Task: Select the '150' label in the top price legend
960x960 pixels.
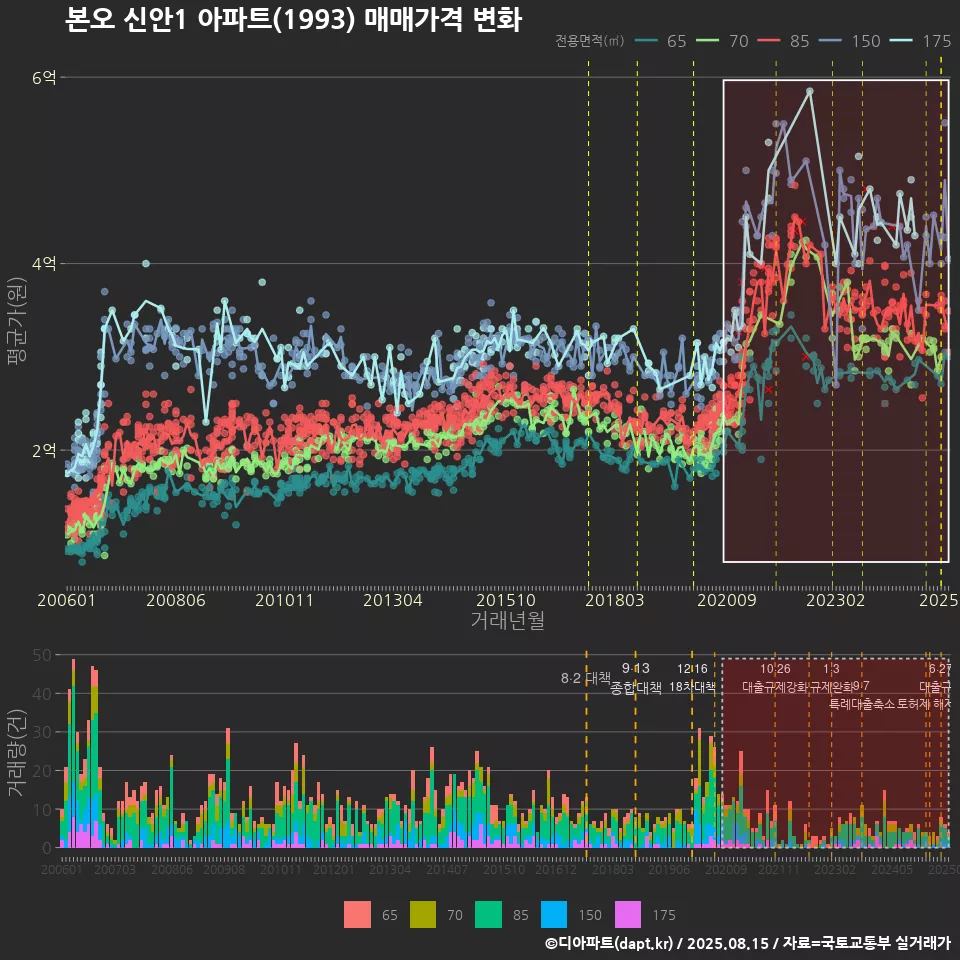Action: click(x=866, y=41)
